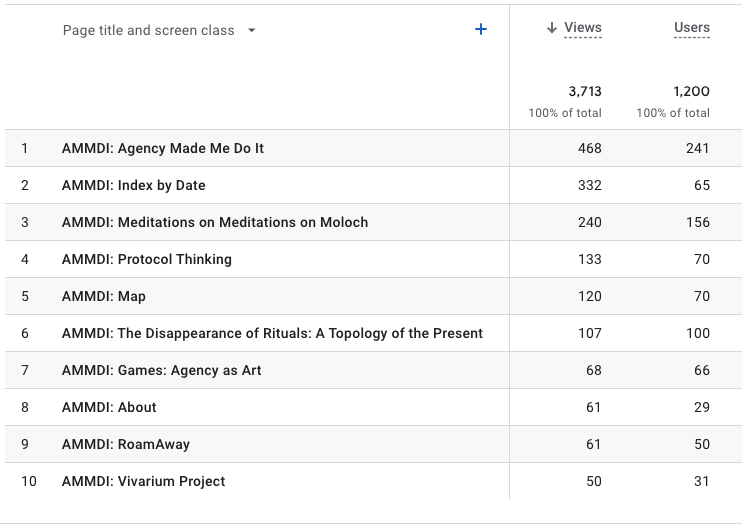Viewport: 742px width, 524px height.
Task: Click the dropdown caret next to screen class
Action: pyautogui.click(x=252, y=30)
